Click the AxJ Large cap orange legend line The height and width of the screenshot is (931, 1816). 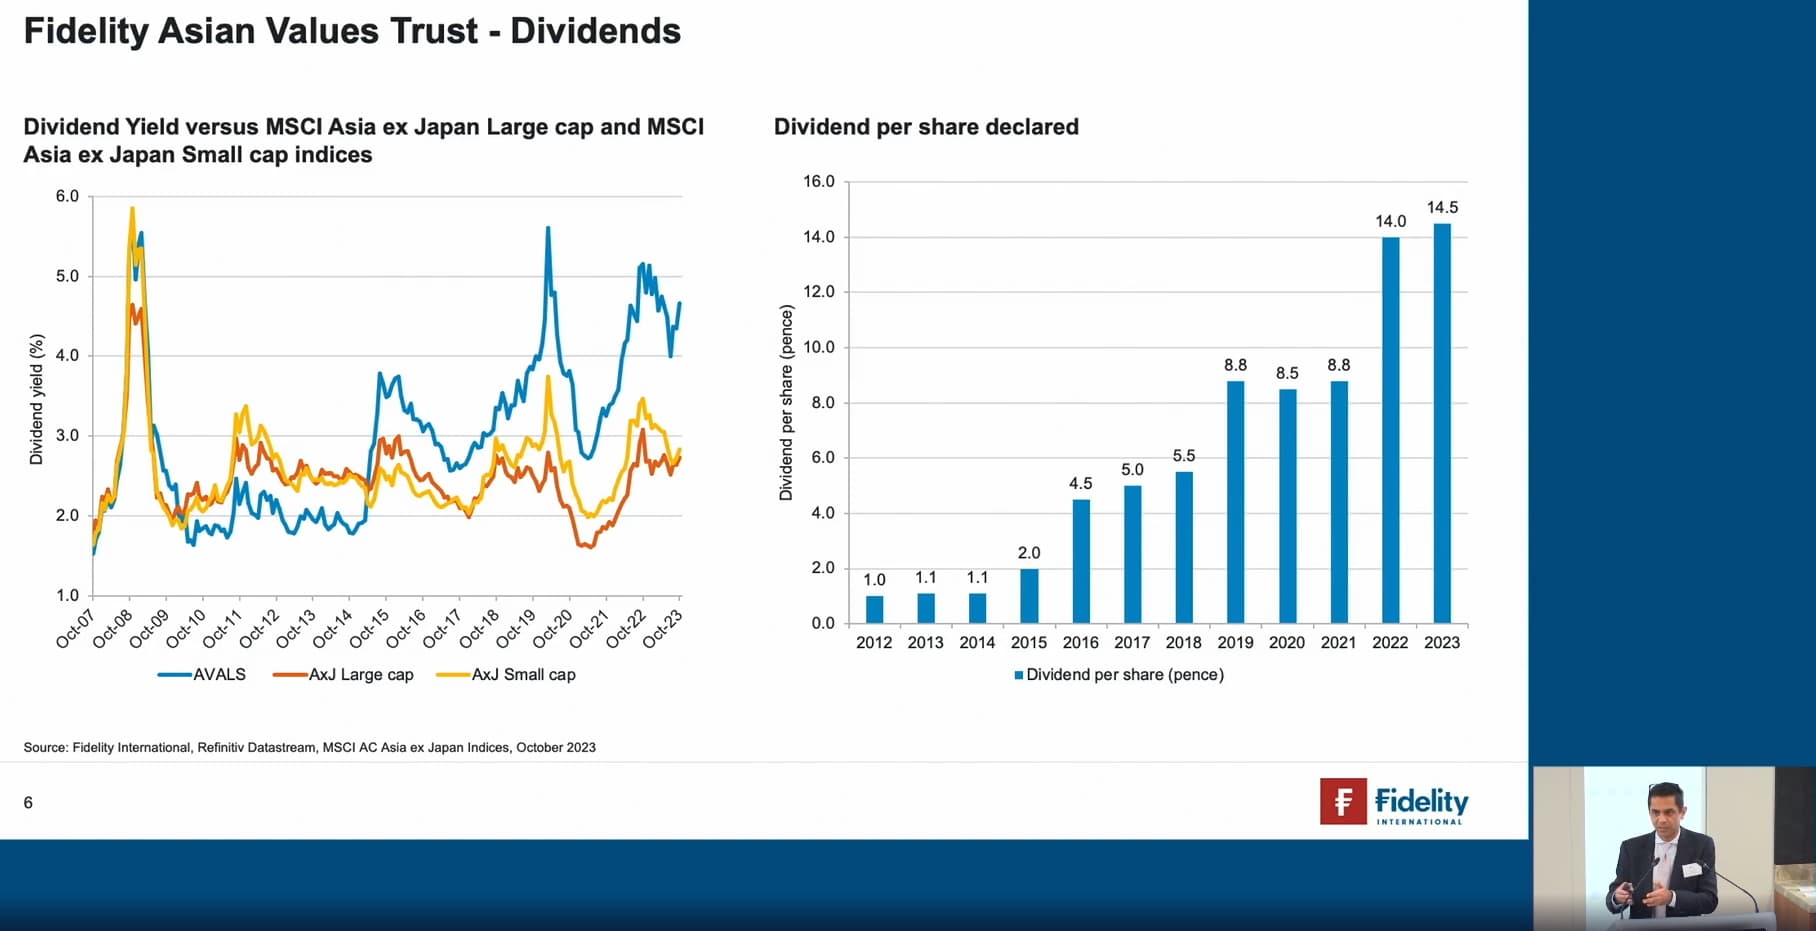(x=290, y=675)
